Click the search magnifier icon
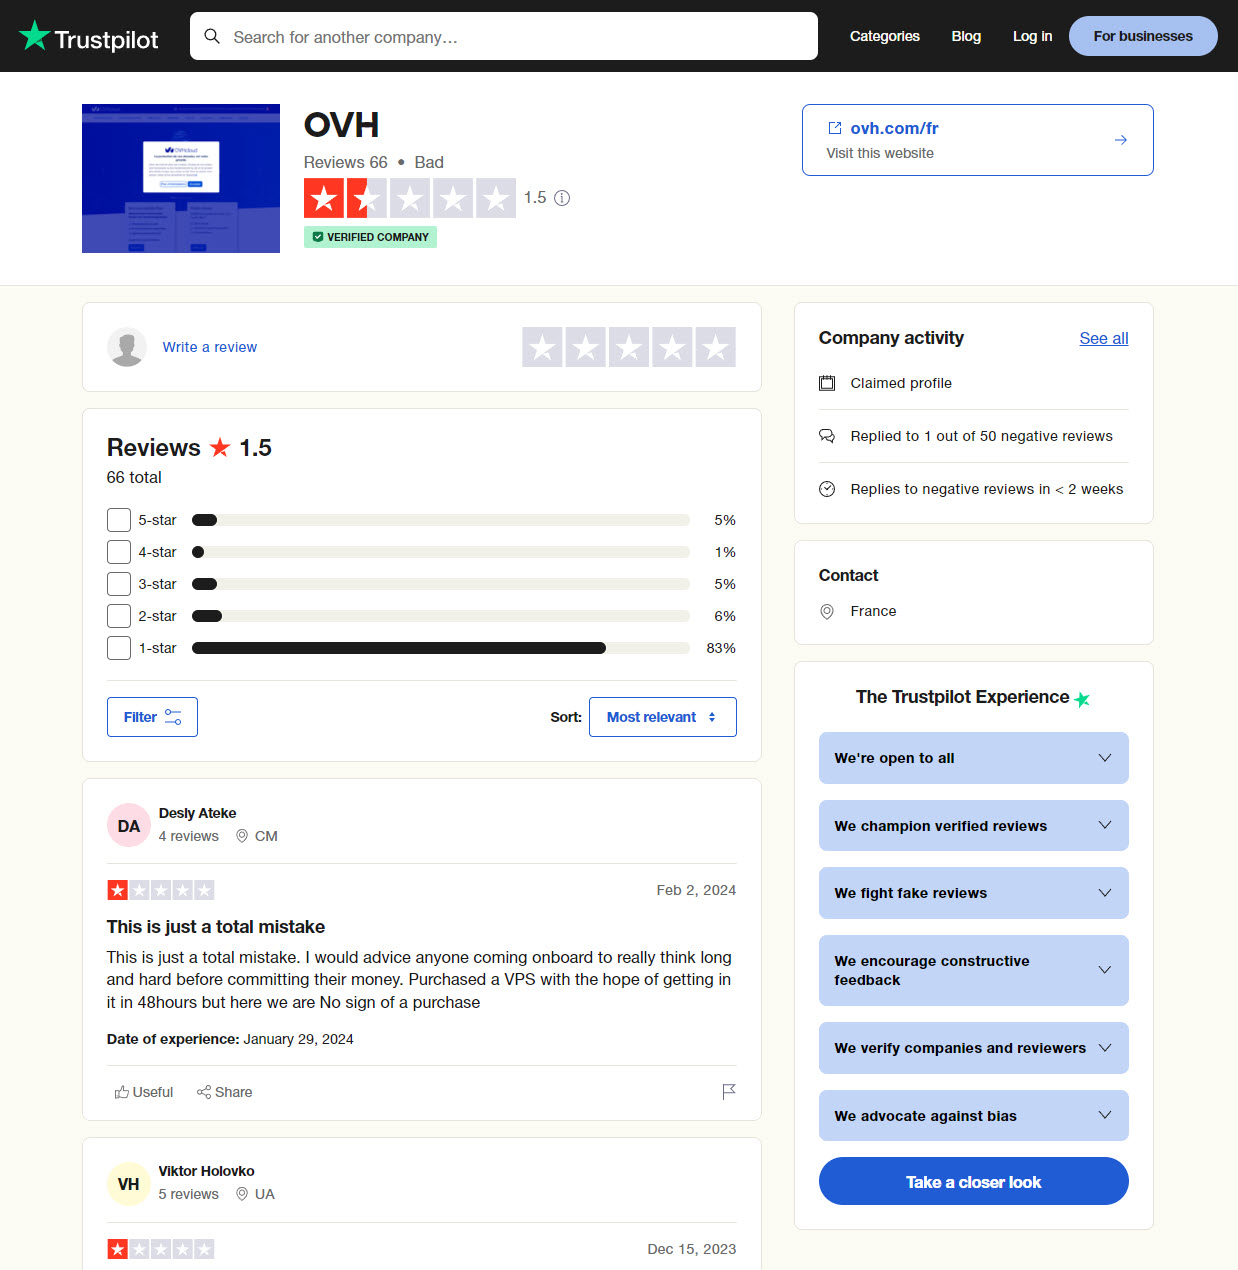Viewport: 1238px width, 1270px height. (212, 37)
